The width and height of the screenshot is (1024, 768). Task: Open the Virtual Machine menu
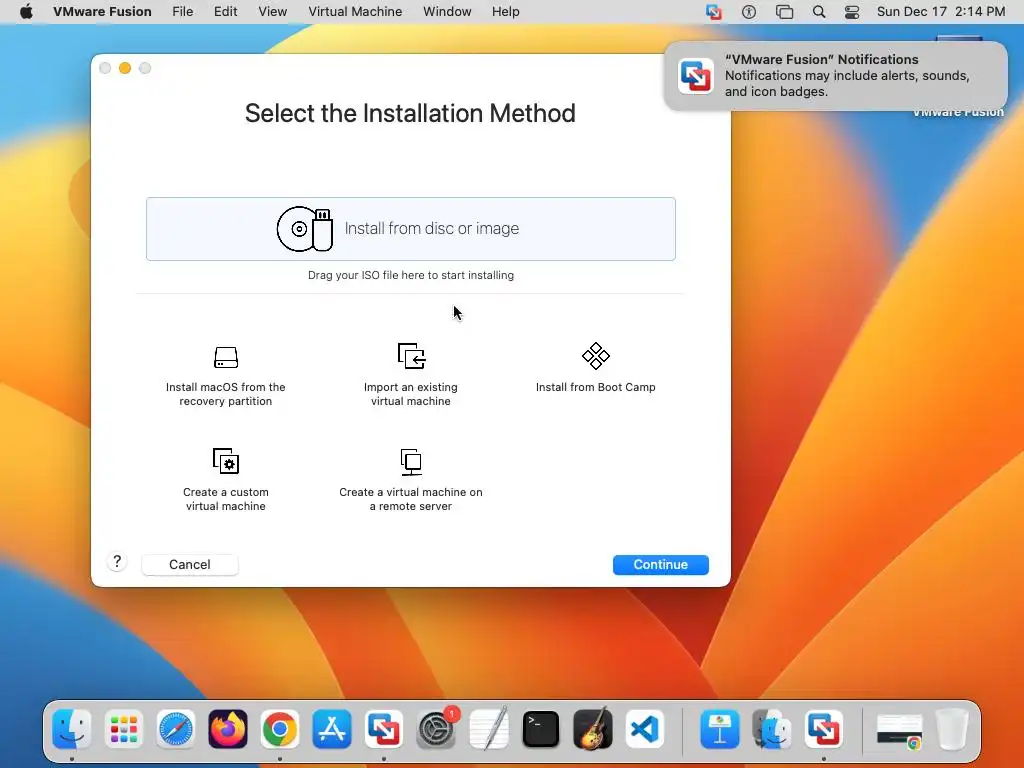tap(355, 12)
